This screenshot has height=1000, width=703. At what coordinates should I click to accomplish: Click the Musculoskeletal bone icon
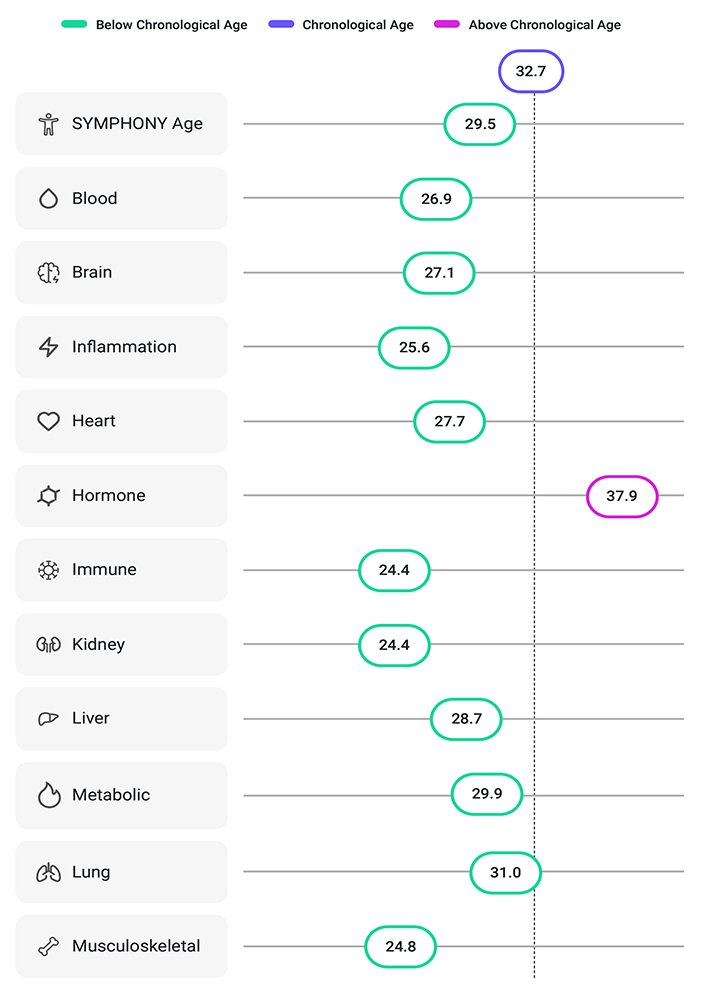(x=48, y=946)
